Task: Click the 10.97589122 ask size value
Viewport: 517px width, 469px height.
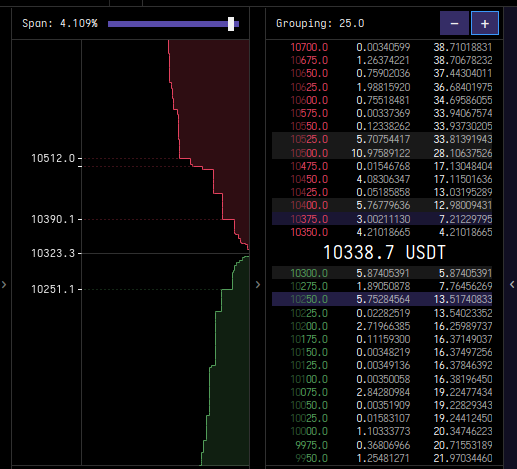Action: click(381, 153)
